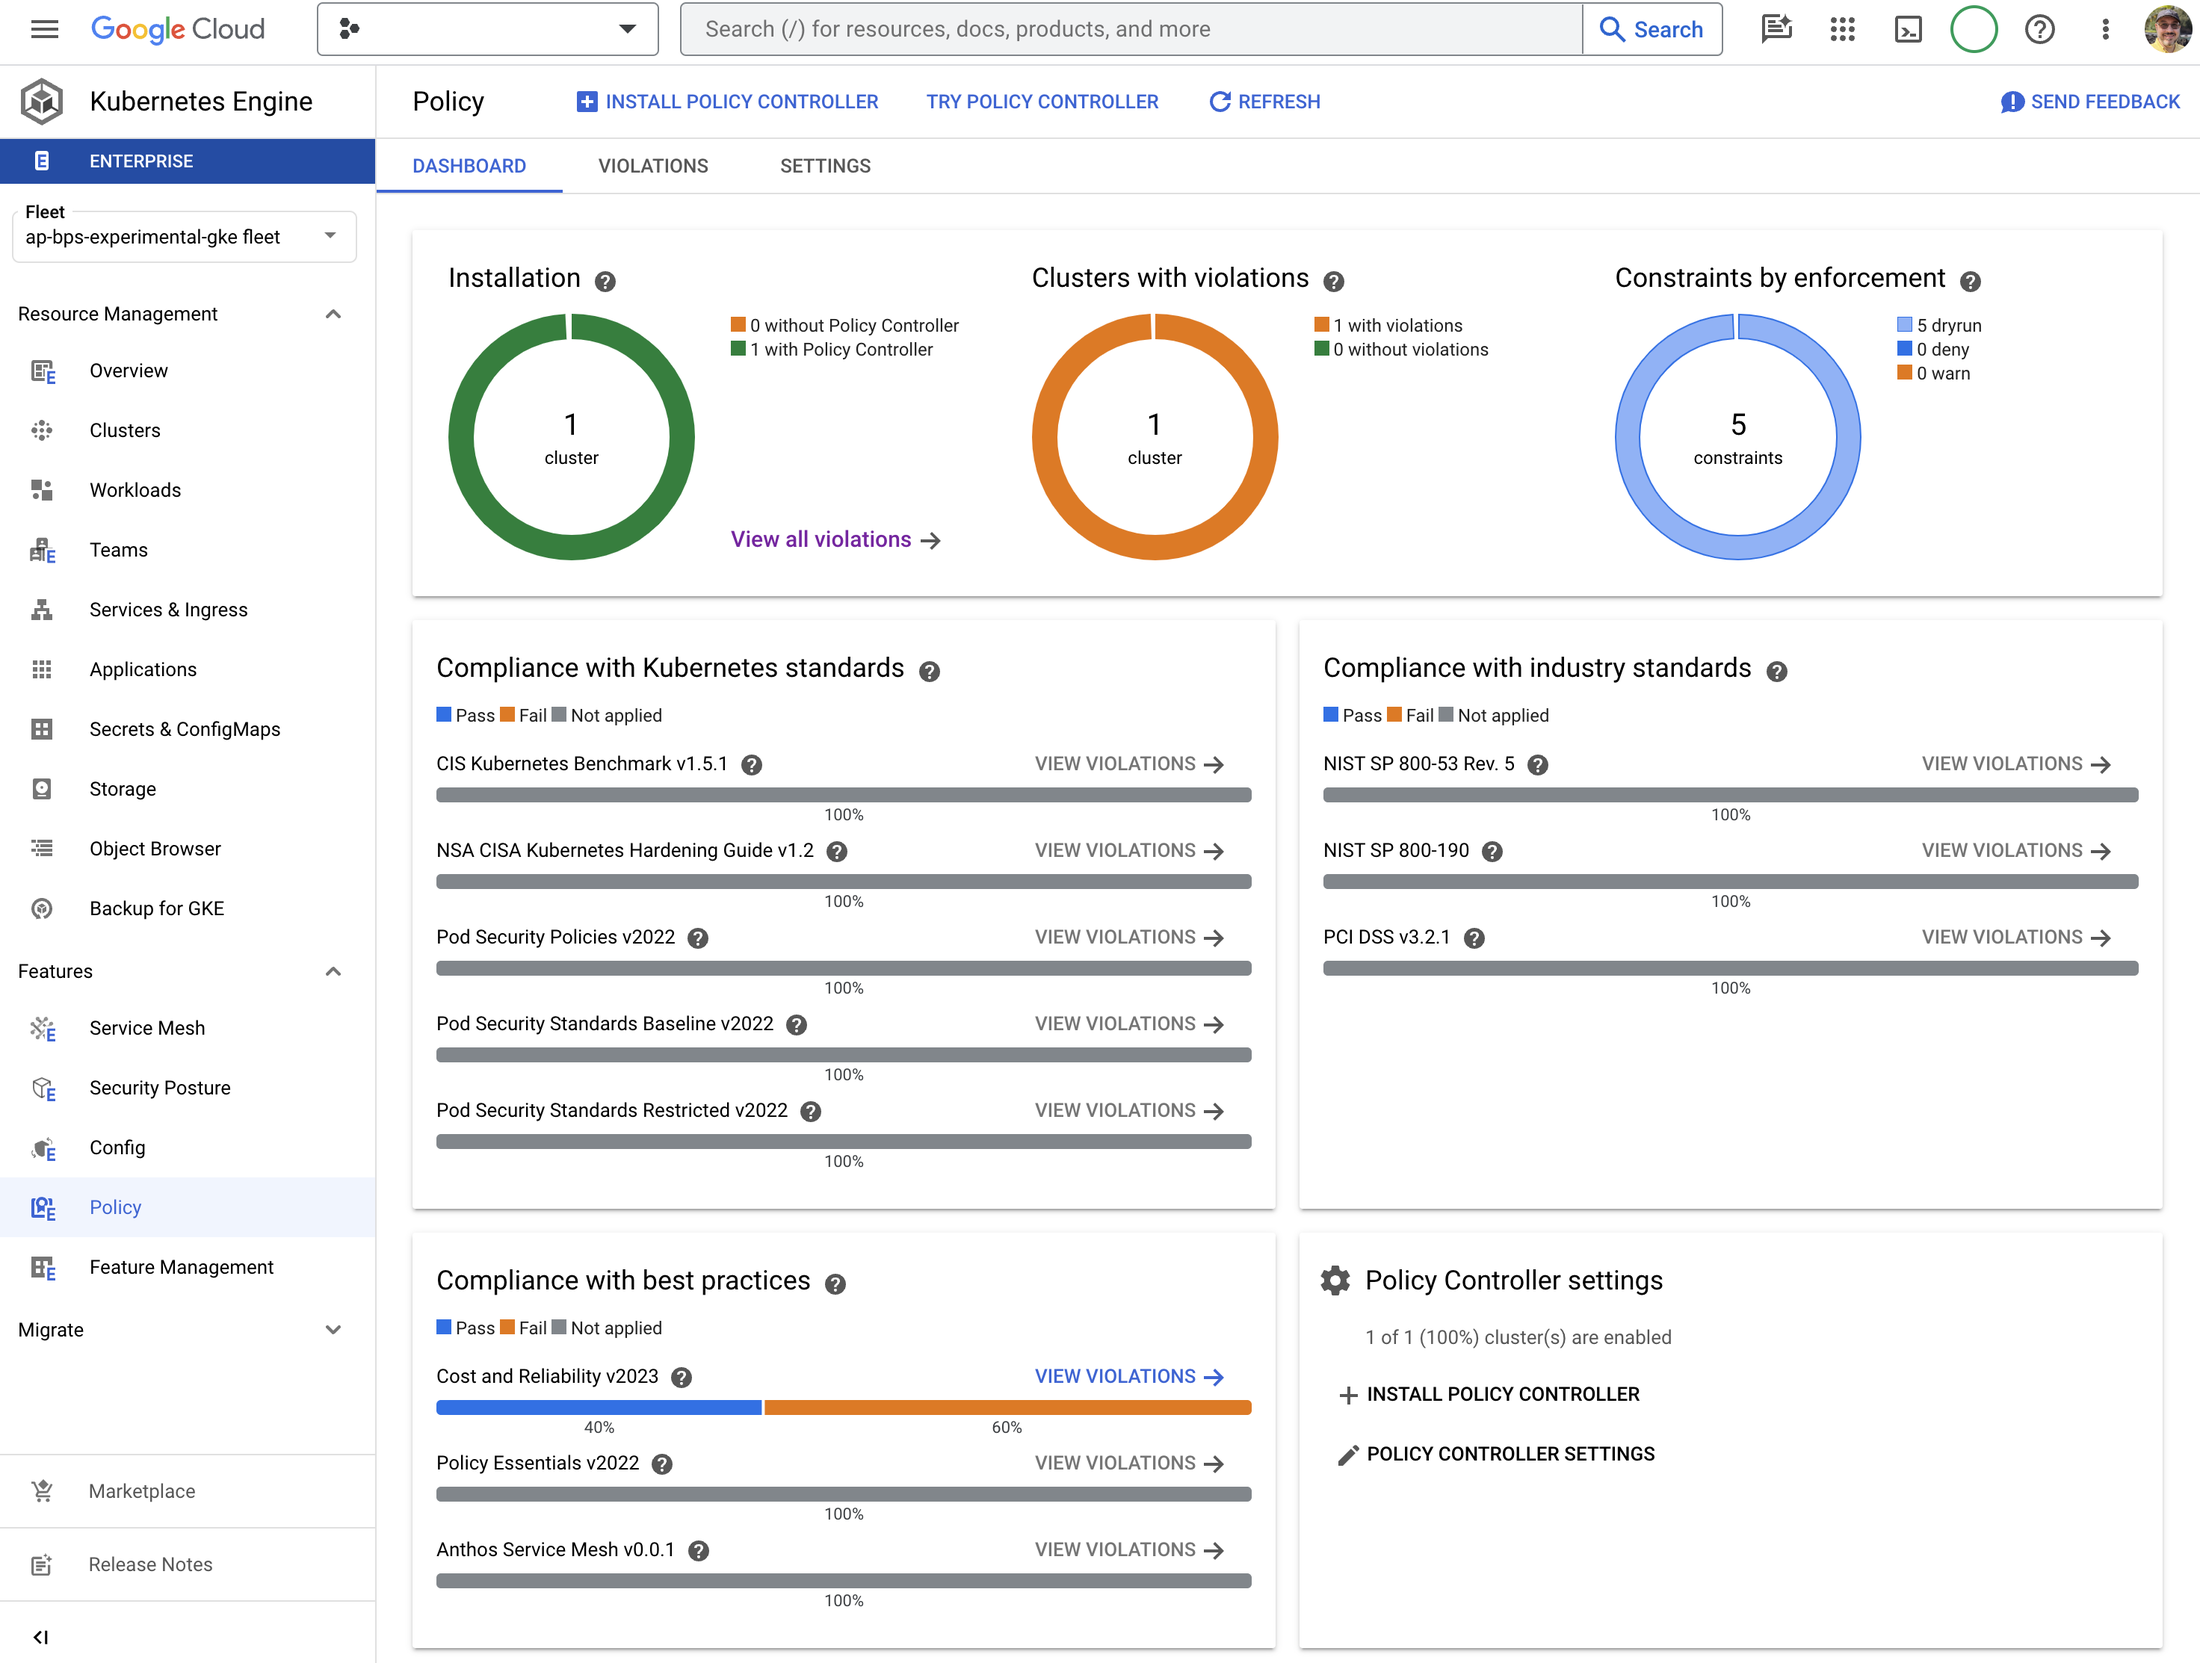
Task: Click the orange Fail segment of Cost and Reliability bar
Action: click(x=1008, y=1408)
